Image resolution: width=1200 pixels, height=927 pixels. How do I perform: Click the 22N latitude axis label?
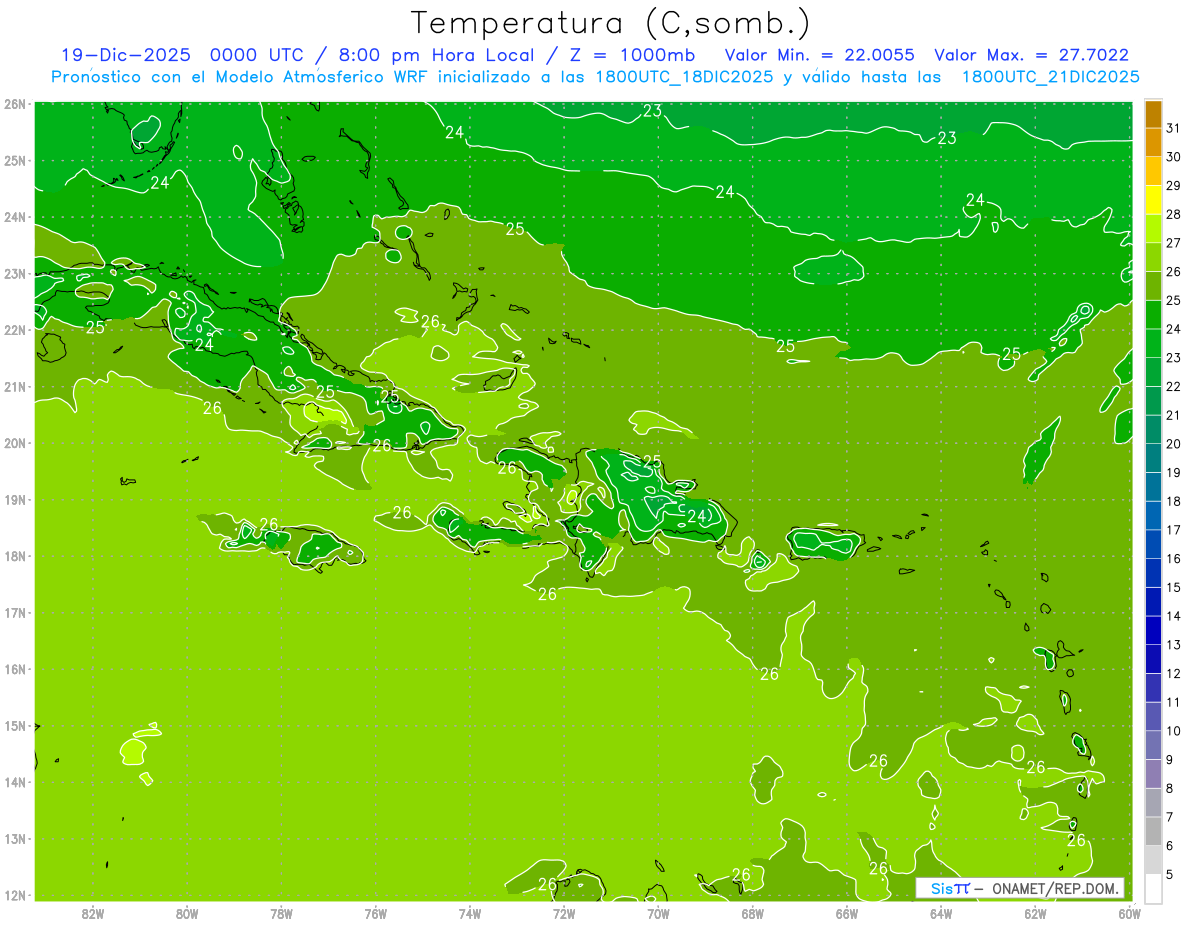(x=14, y=330)
